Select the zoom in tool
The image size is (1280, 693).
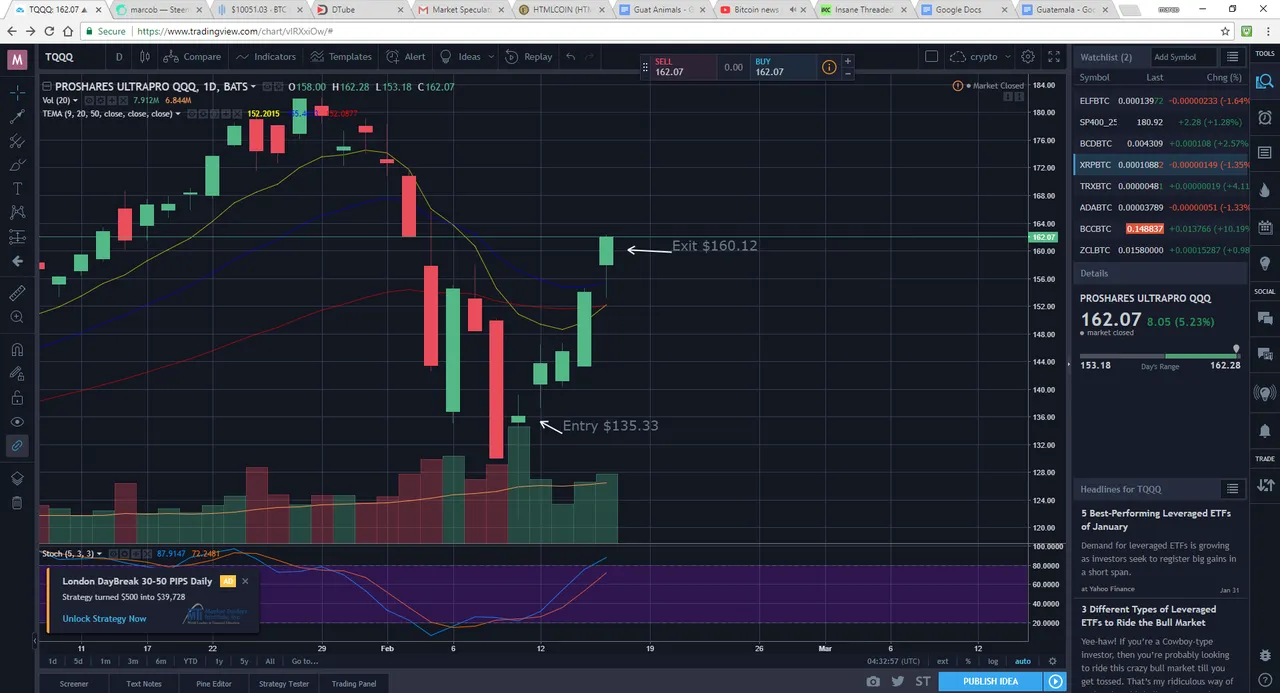[x=17, y=317]
